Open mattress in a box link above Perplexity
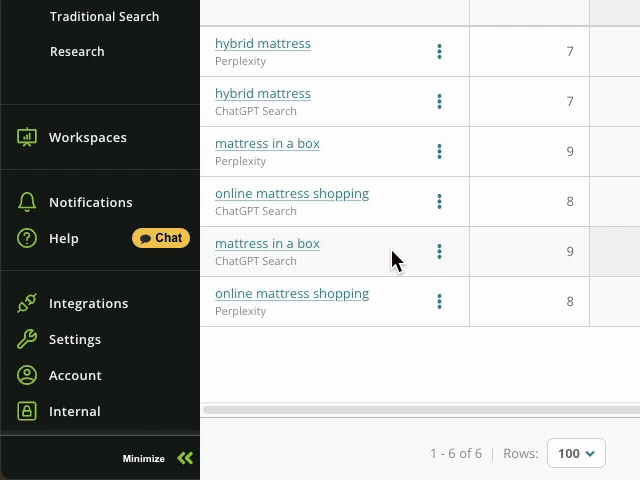This screenshot has height=480, width=640. pyautogui.click(x=267, y=144)
